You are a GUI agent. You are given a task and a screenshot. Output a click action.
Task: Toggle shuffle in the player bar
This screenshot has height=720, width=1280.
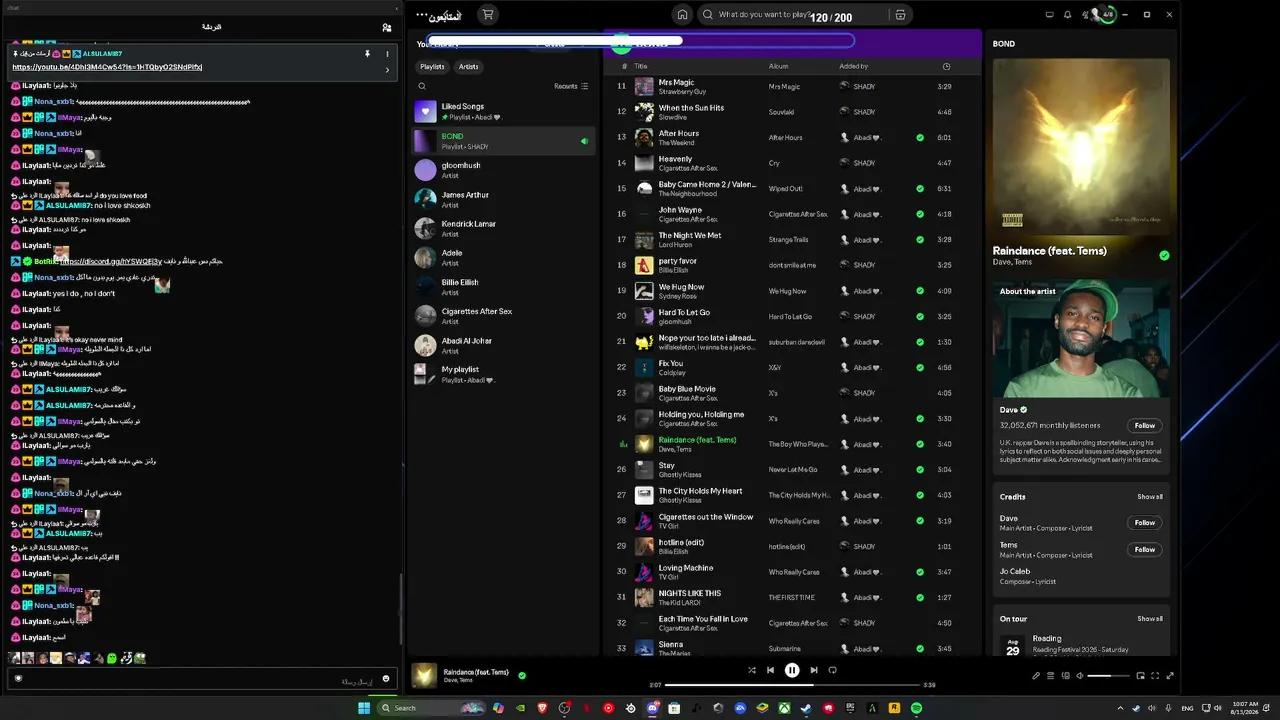click(x=752, y=670)
